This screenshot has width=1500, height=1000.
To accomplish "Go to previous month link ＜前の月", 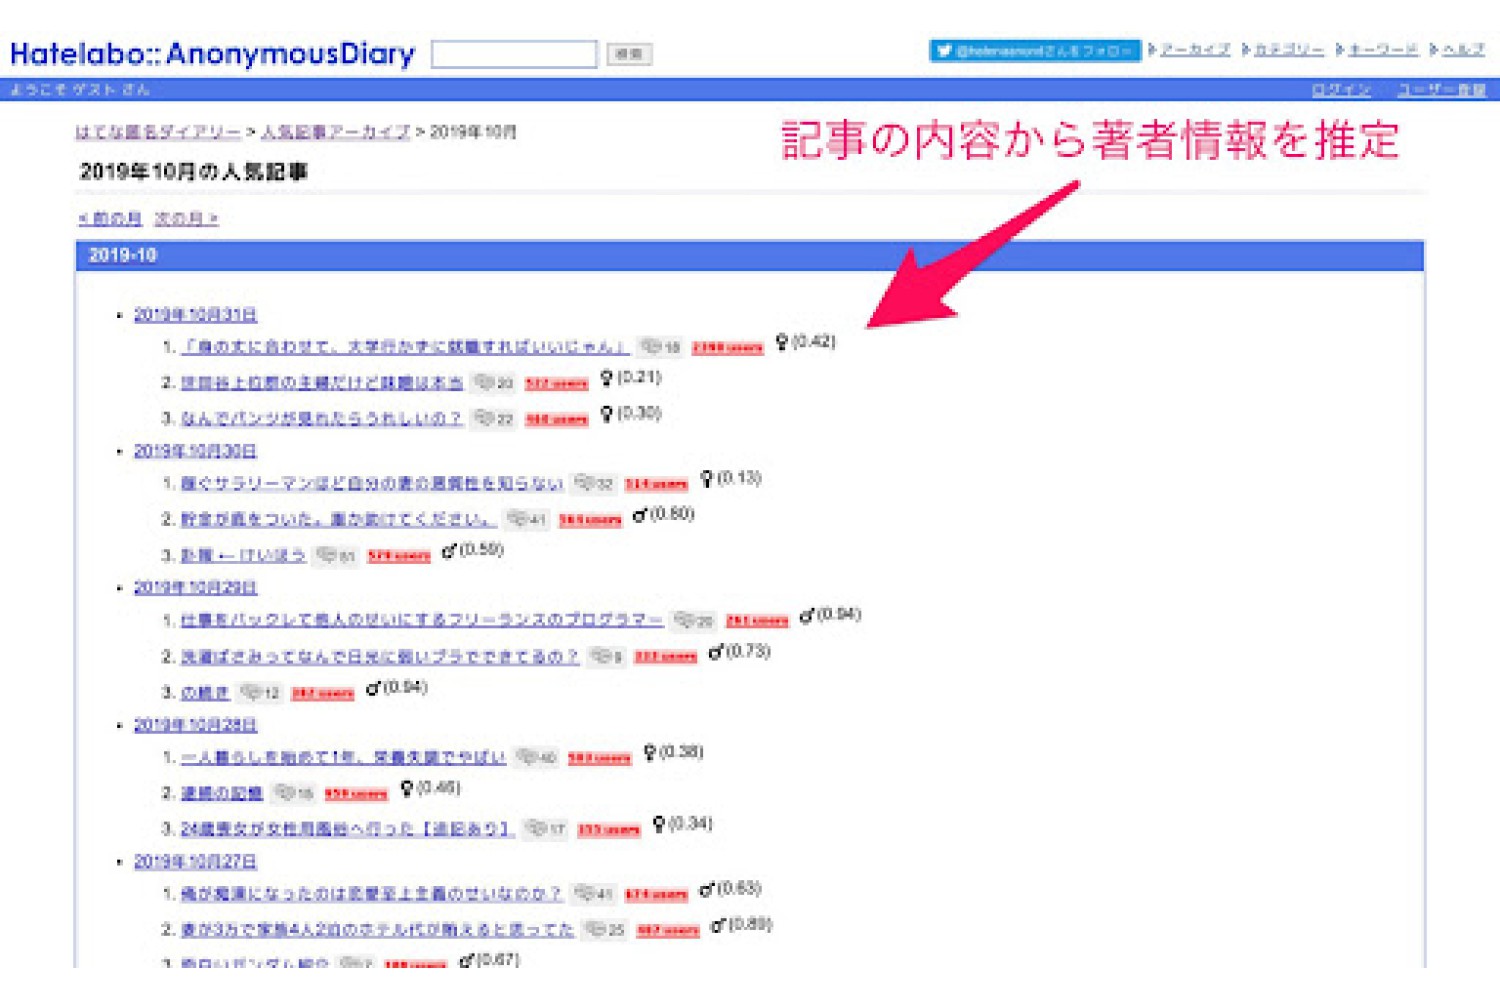I will click(x=110, y=219).
